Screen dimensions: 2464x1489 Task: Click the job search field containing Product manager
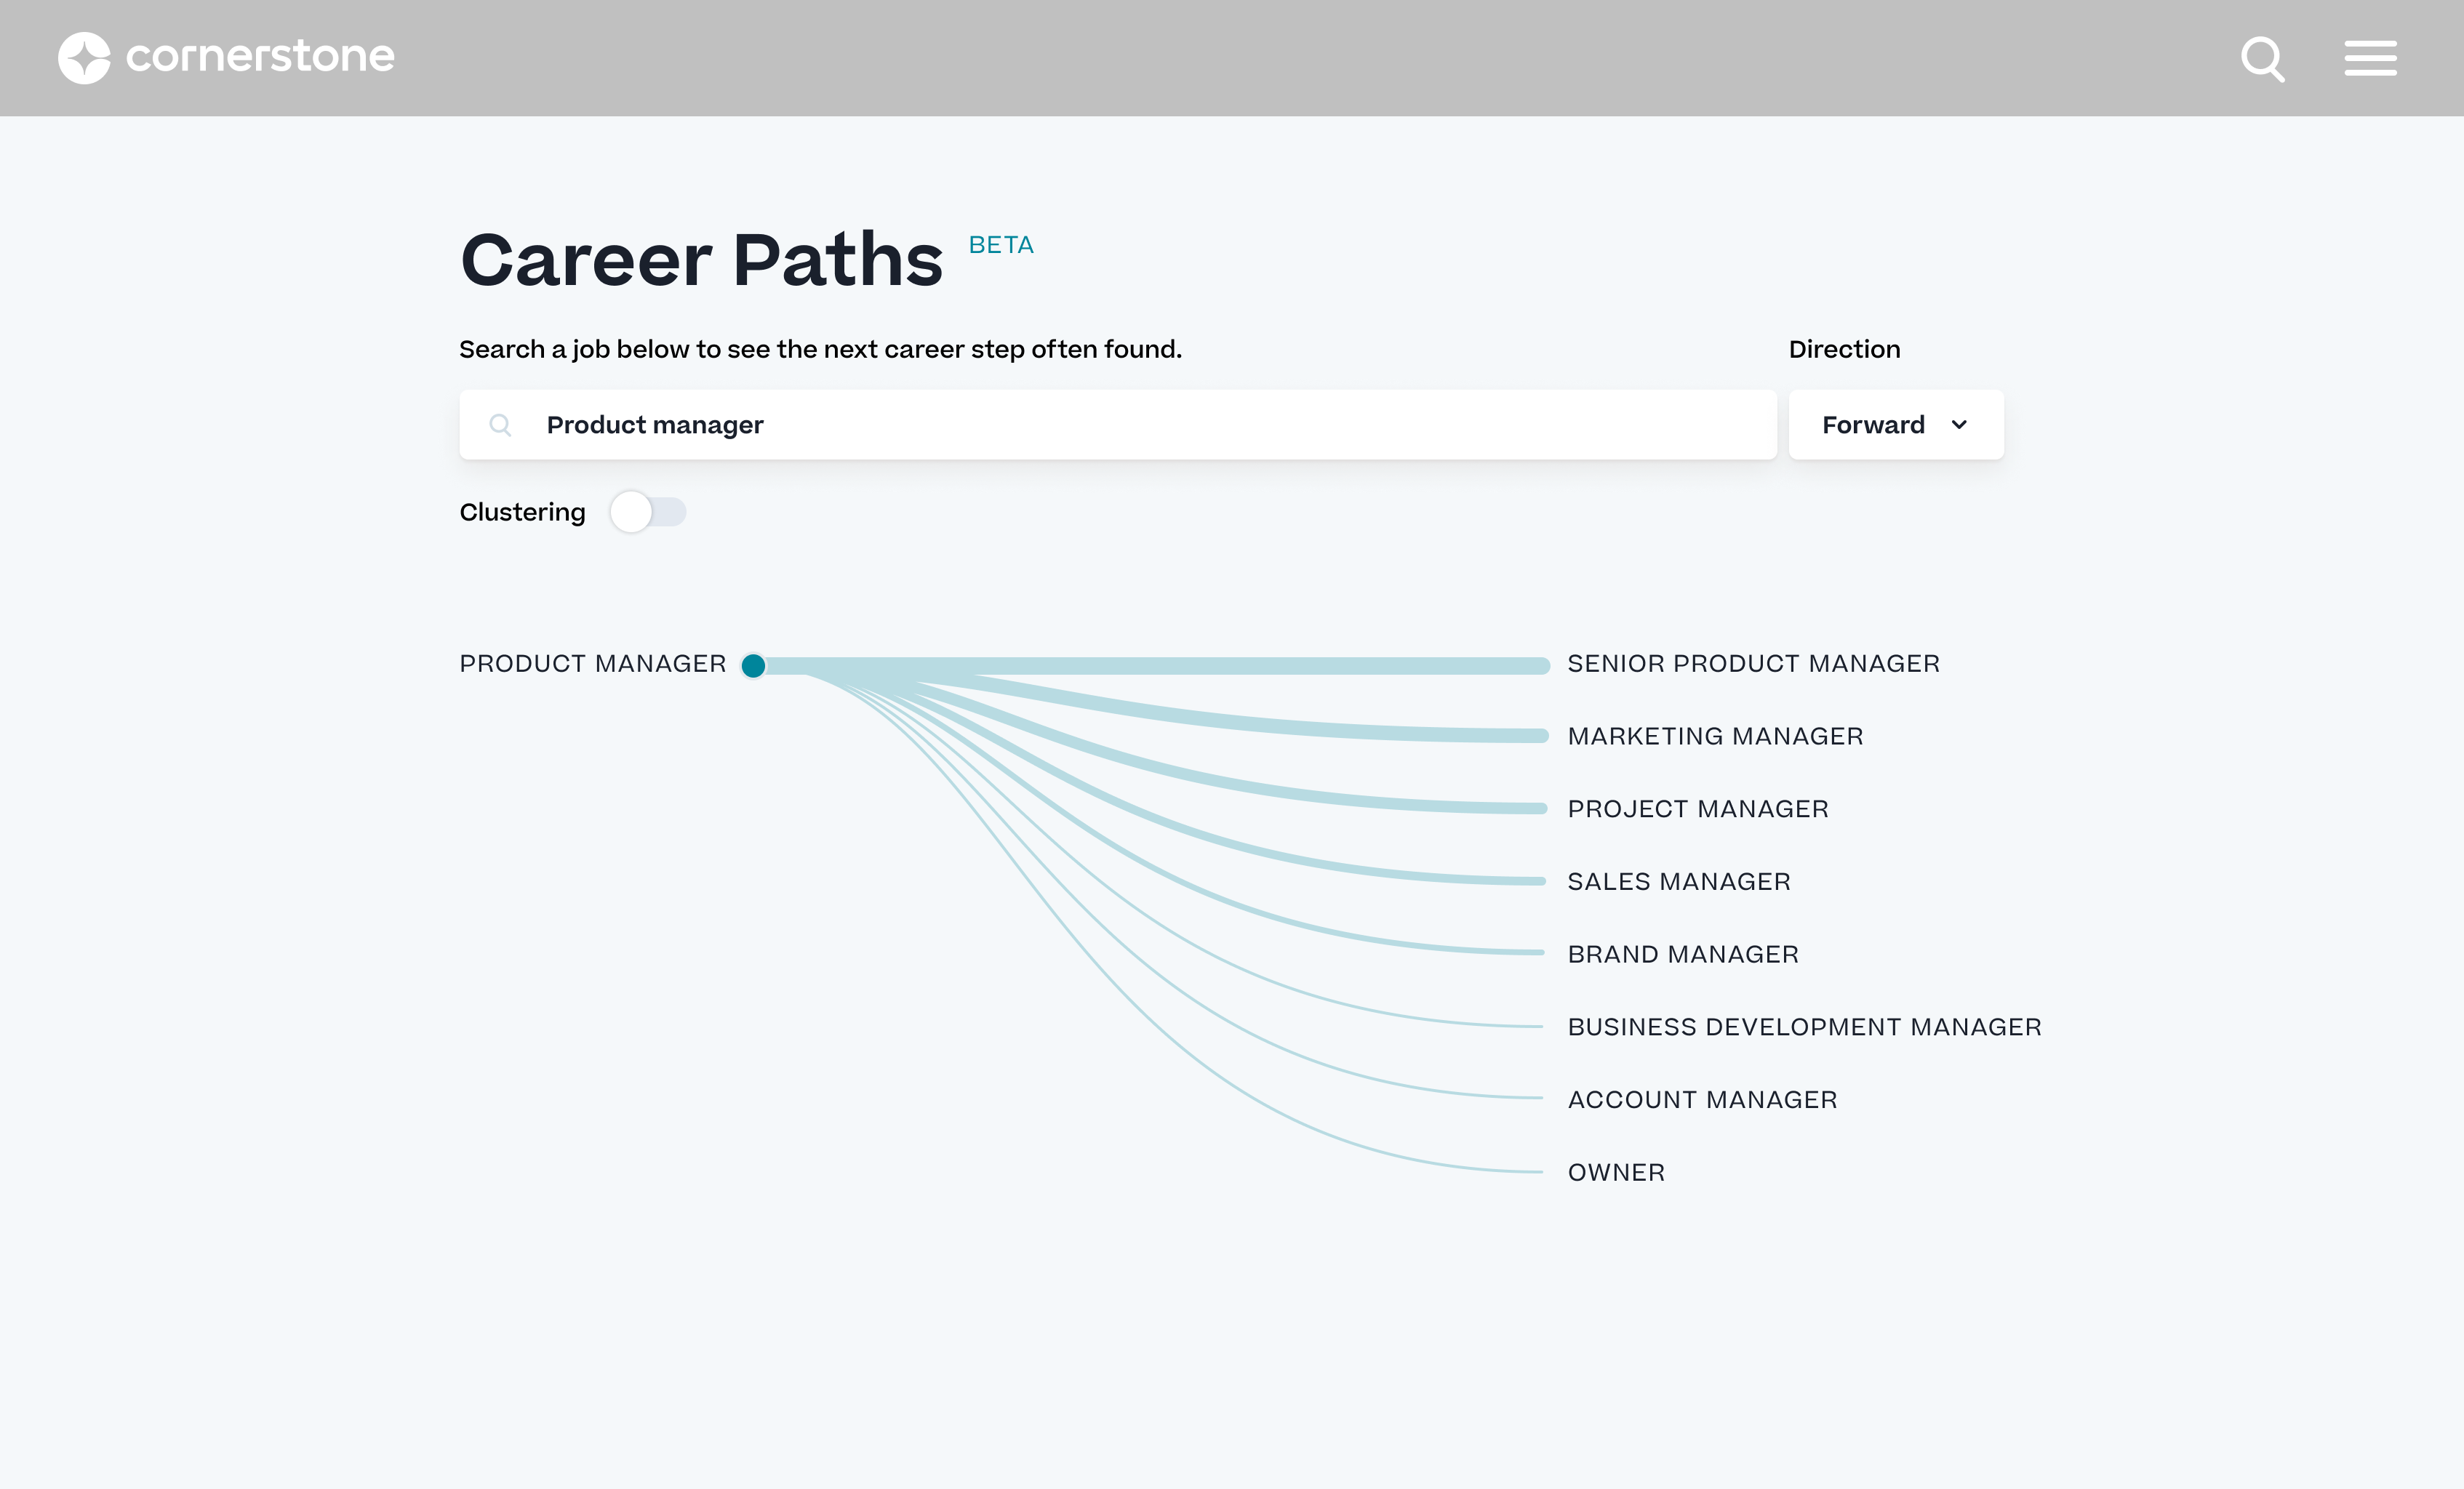pyautogui.click(x=1117, y=425)
